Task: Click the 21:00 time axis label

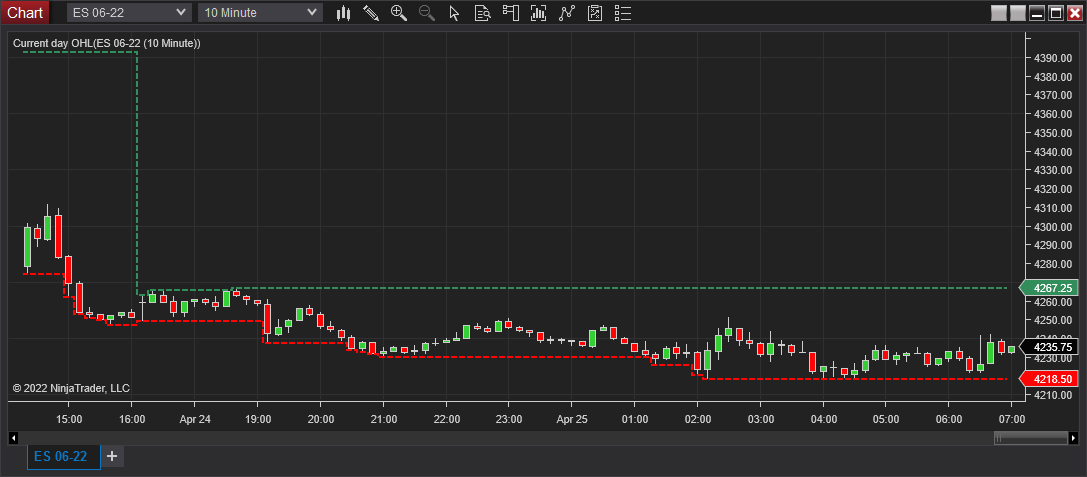Action: click(x=383, y=419)
